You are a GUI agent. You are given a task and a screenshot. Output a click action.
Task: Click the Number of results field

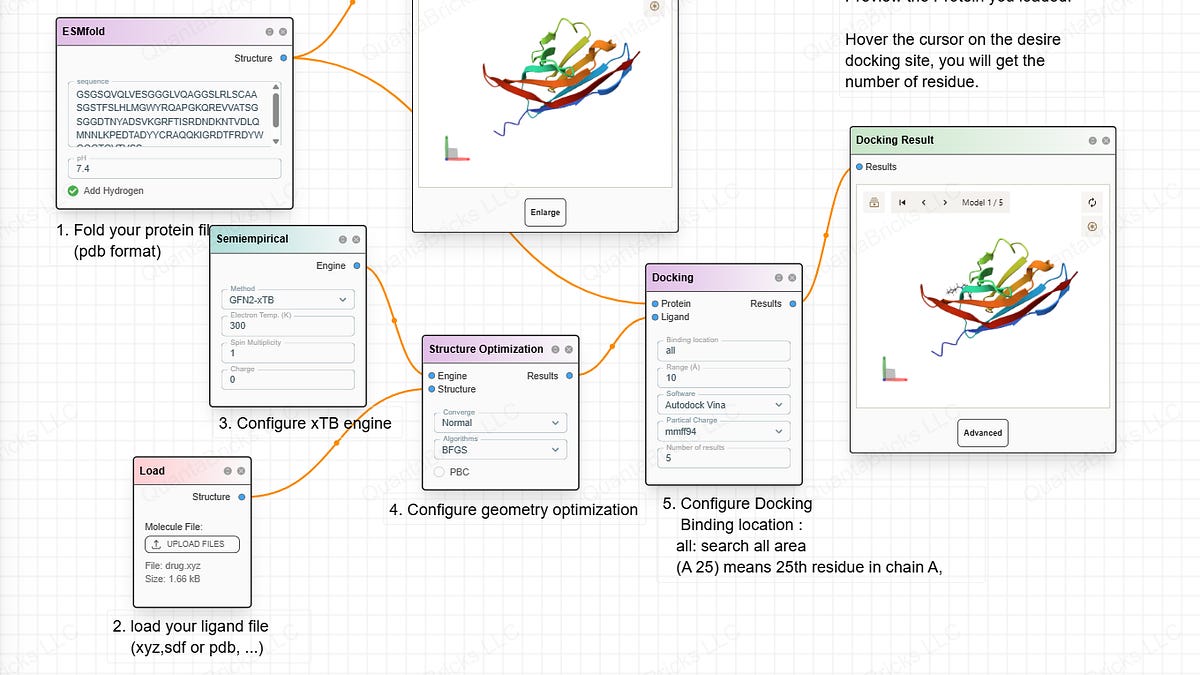click(724, 458)
